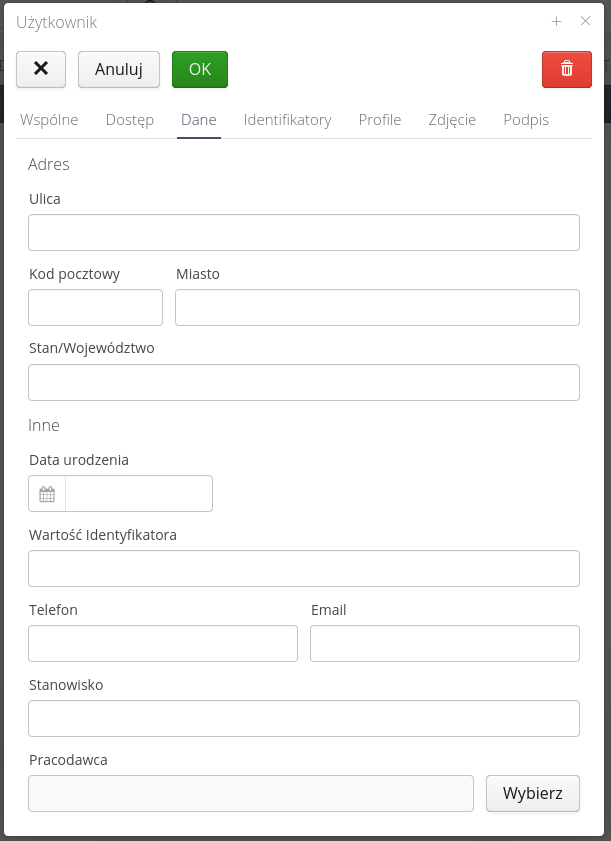The height and width of the screenshot is (841, 611).
Task: Open the date picker calendar icon
Action: [45, 493]
